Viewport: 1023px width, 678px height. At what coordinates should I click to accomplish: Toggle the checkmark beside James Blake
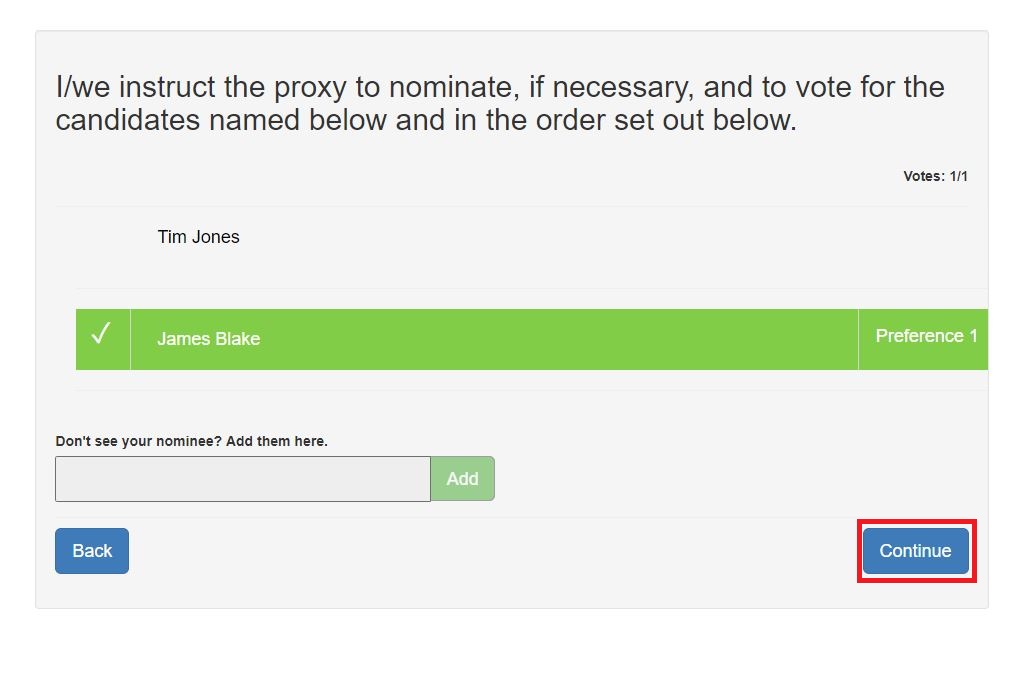coord(102,338)
